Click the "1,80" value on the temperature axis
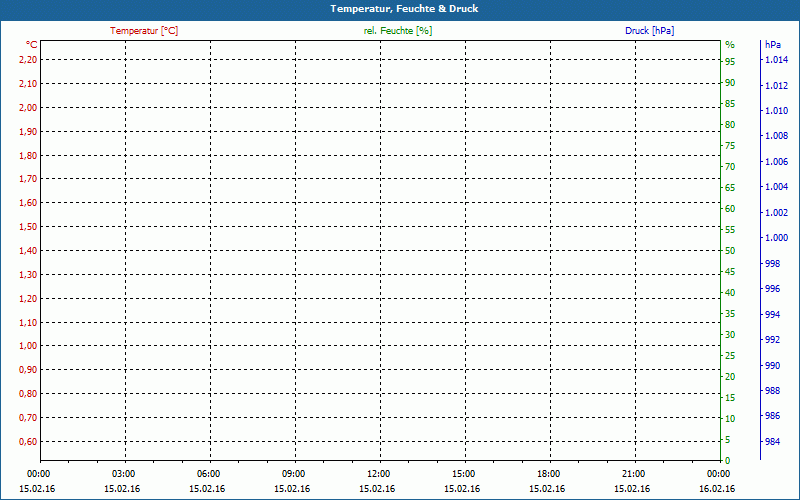The image size is (800, 500). click(x=28, y=155)
